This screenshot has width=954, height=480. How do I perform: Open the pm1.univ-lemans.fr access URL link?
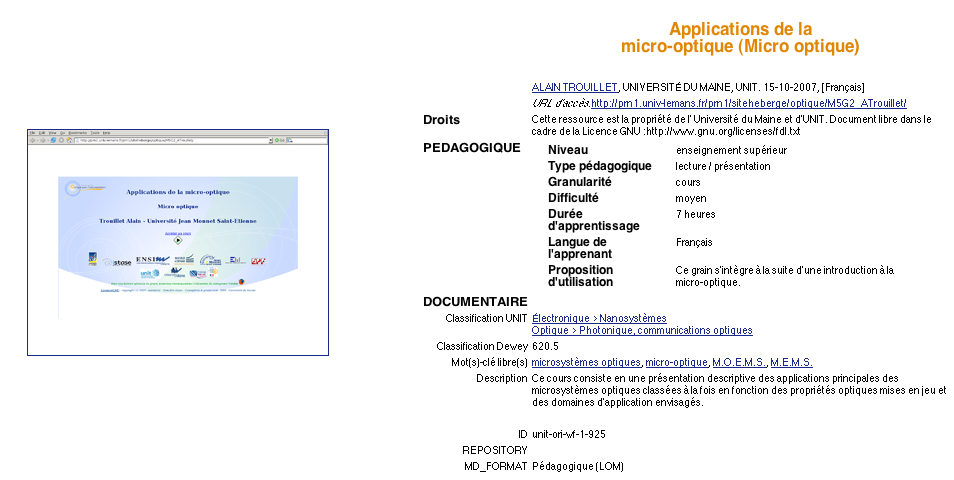tap(749, 103)
